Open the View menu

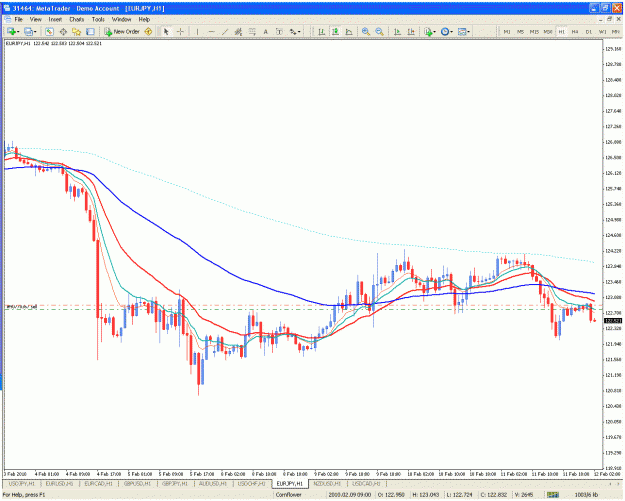click(x=35, y=19)
